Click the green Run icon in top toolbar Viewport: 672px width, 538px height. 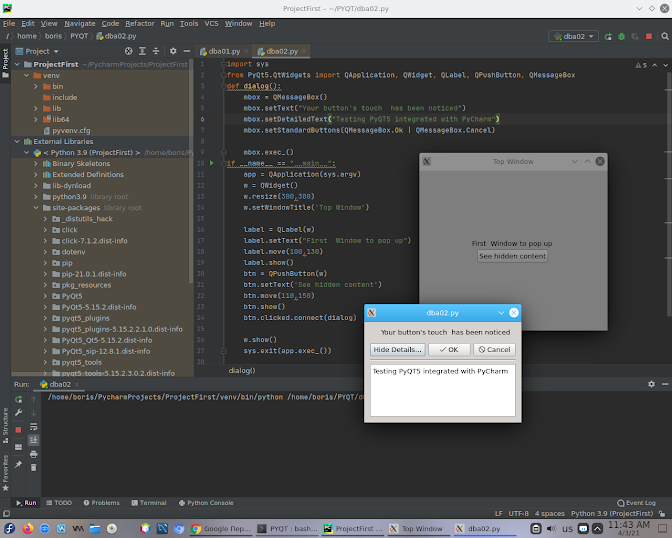coord(608,36)
